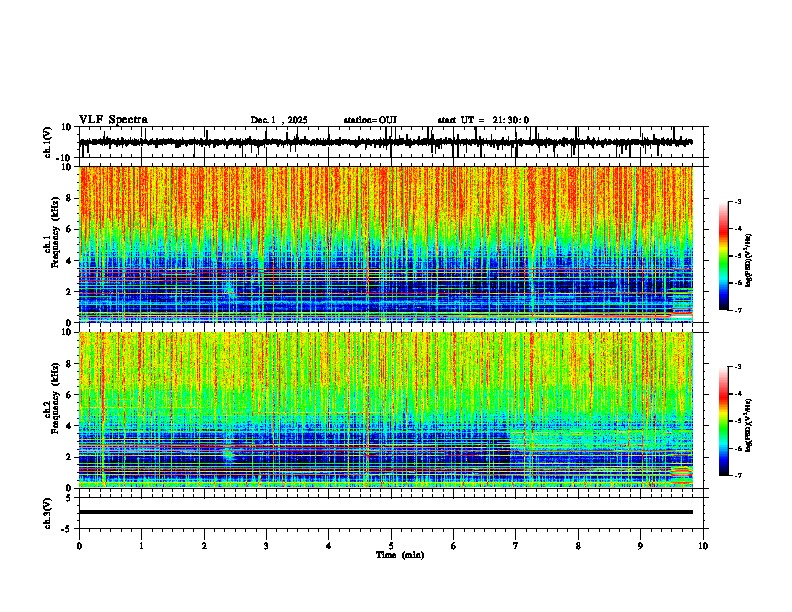
Task: Click the "5" tick on ch.3(V) axis
Action: pyautogui.click(x=69, y=498)
